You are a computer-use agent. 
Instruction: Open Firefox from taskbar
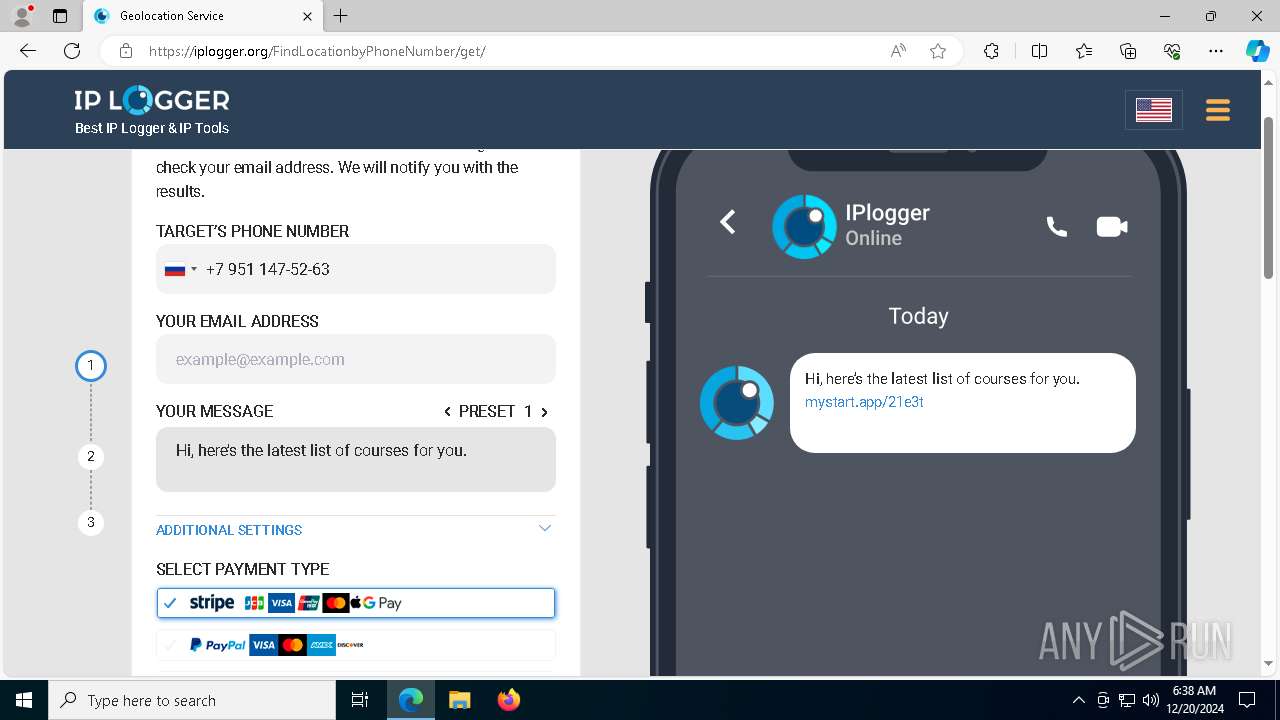point(508,700)
